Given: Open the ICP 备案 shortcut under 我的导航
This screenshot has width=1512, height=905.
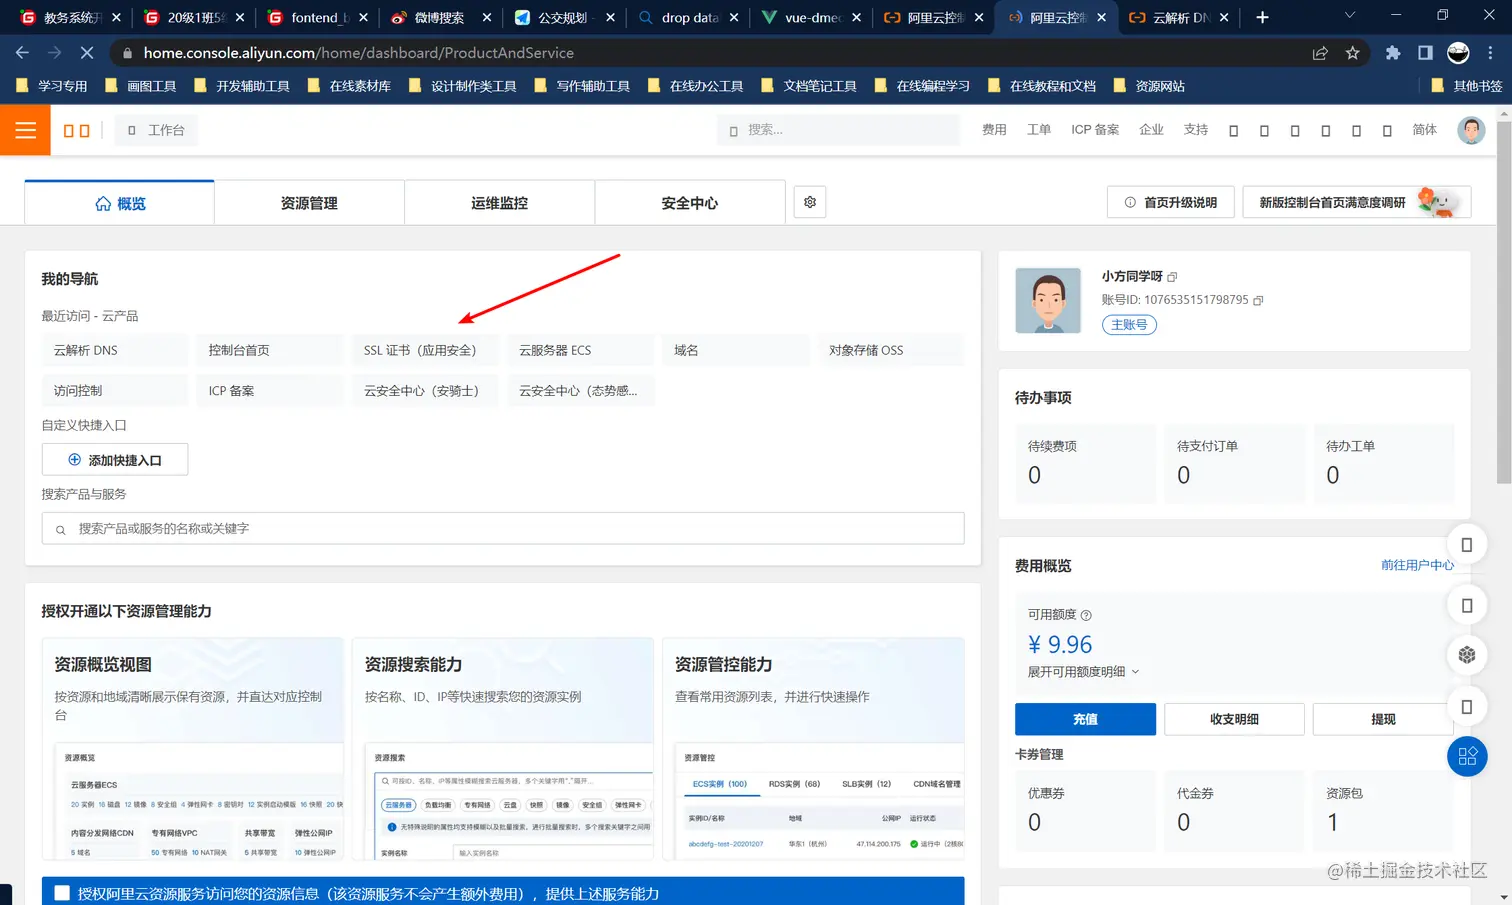Looking at the screenshot, I should tap(269, 391).
